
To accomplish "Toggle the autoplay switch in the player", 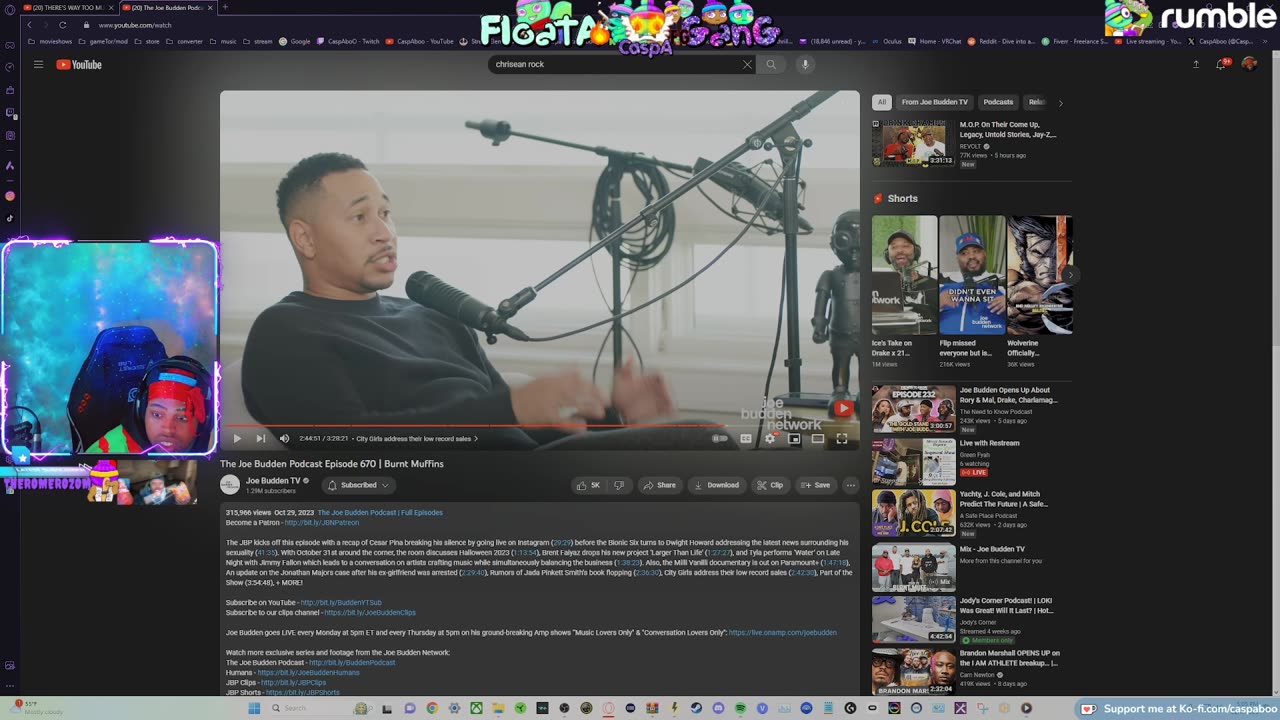I will click(x=720, y=438).
